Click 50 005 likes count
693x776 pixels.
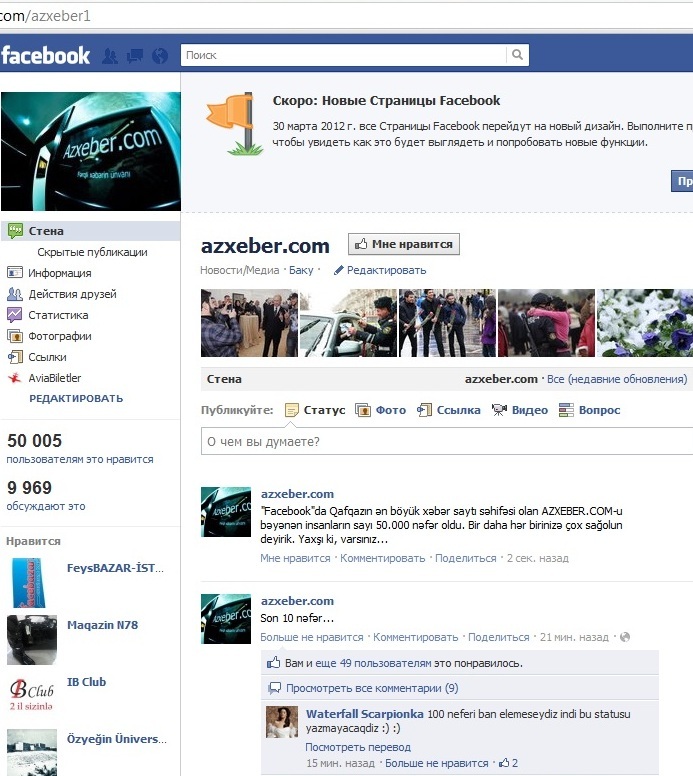pyautogui.click(x=34, y=440)
